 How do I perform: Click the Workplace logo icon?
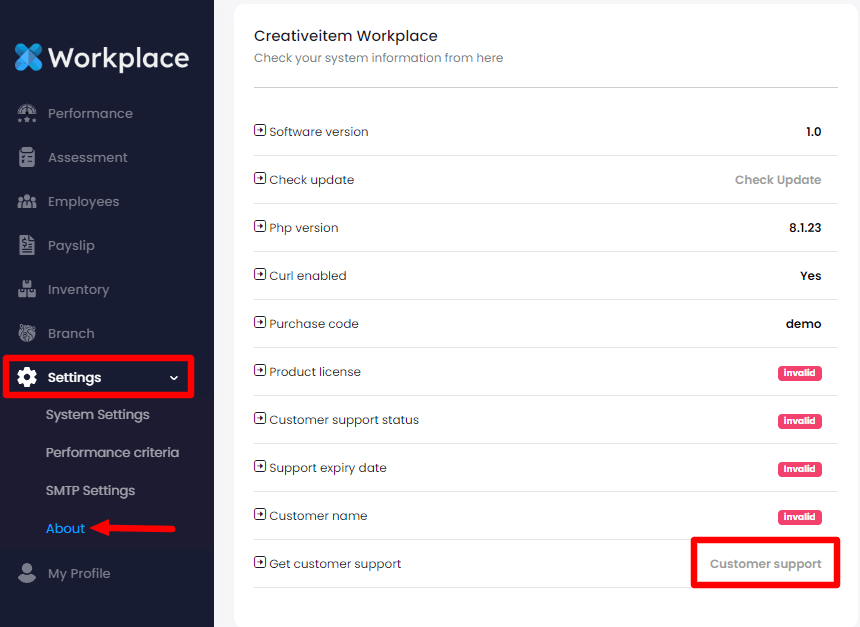28,58
